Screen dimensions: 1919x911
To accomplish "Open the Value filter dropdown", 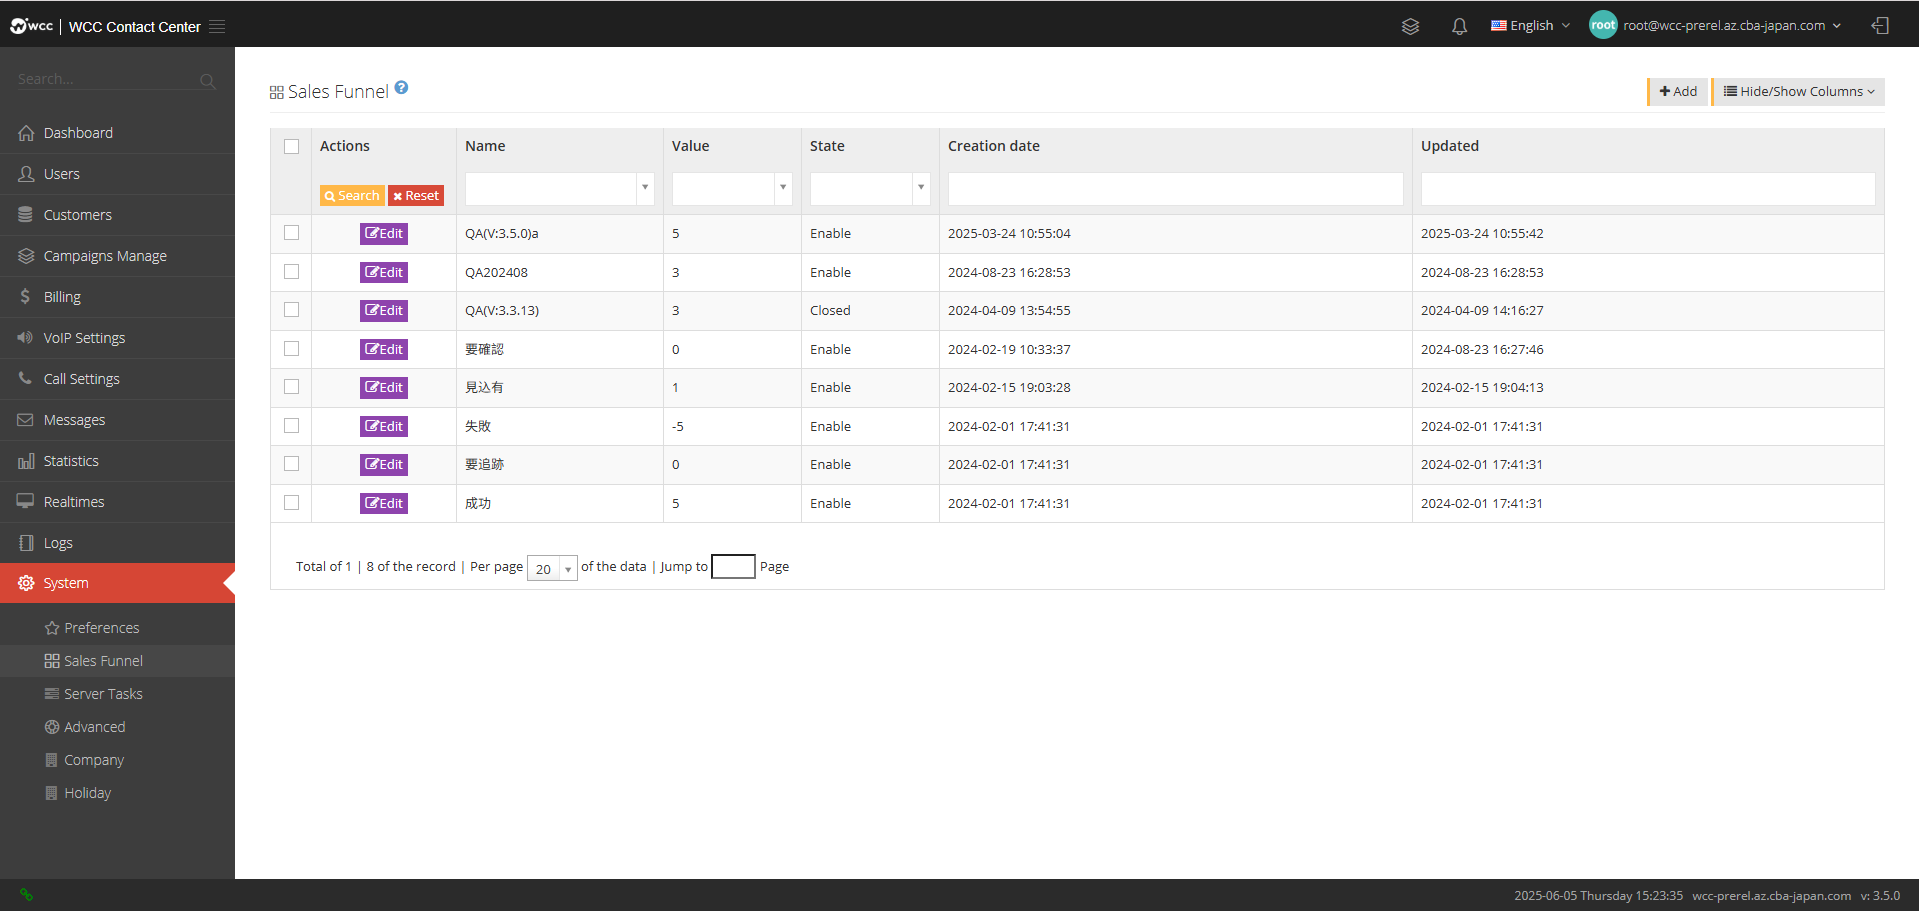I will pyautogui.click(x=732, y=189).
